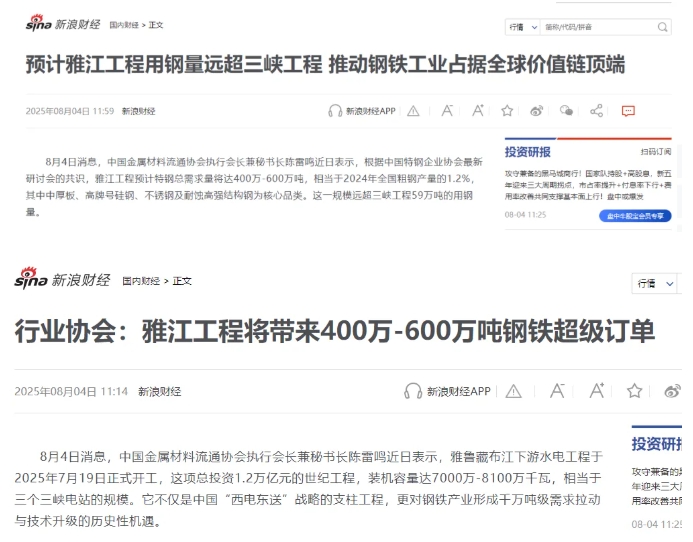
Task: Increase font size in bottom article toolbar
Action: click(x=596, y=391)
